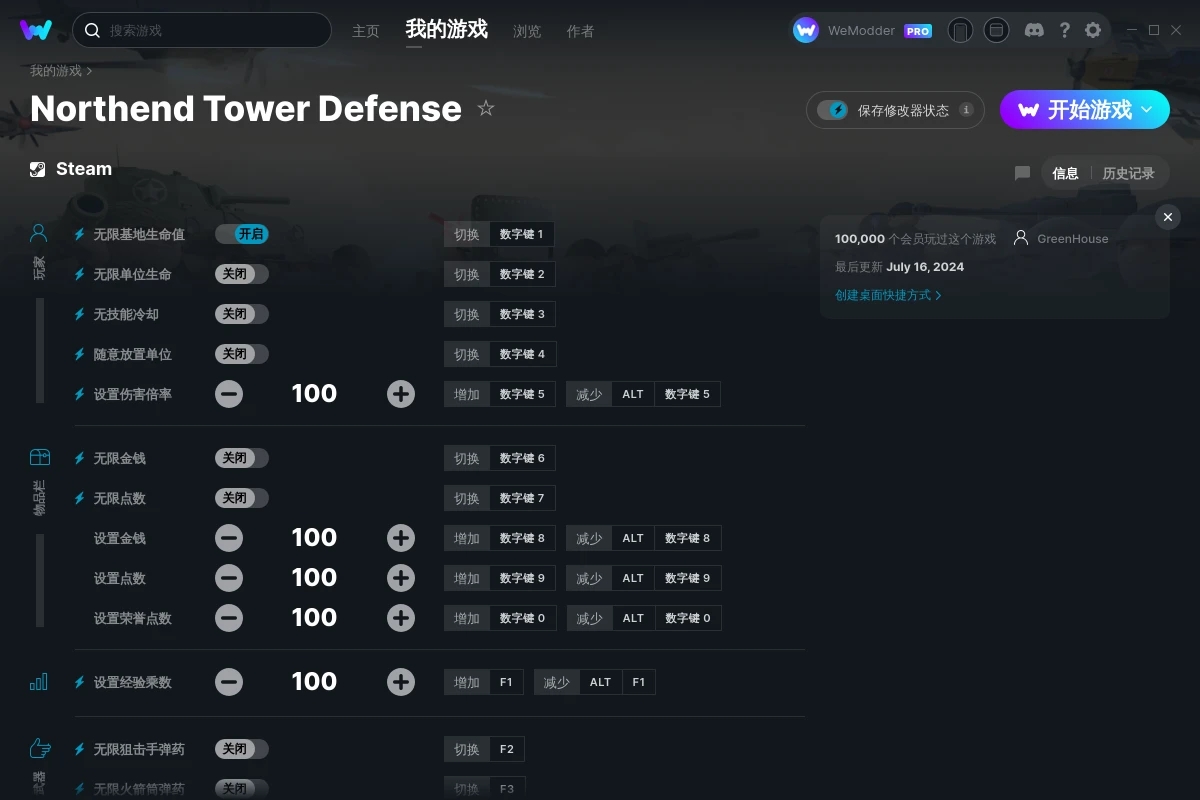Favorite the game with the star icon

[x=486, y=108]
